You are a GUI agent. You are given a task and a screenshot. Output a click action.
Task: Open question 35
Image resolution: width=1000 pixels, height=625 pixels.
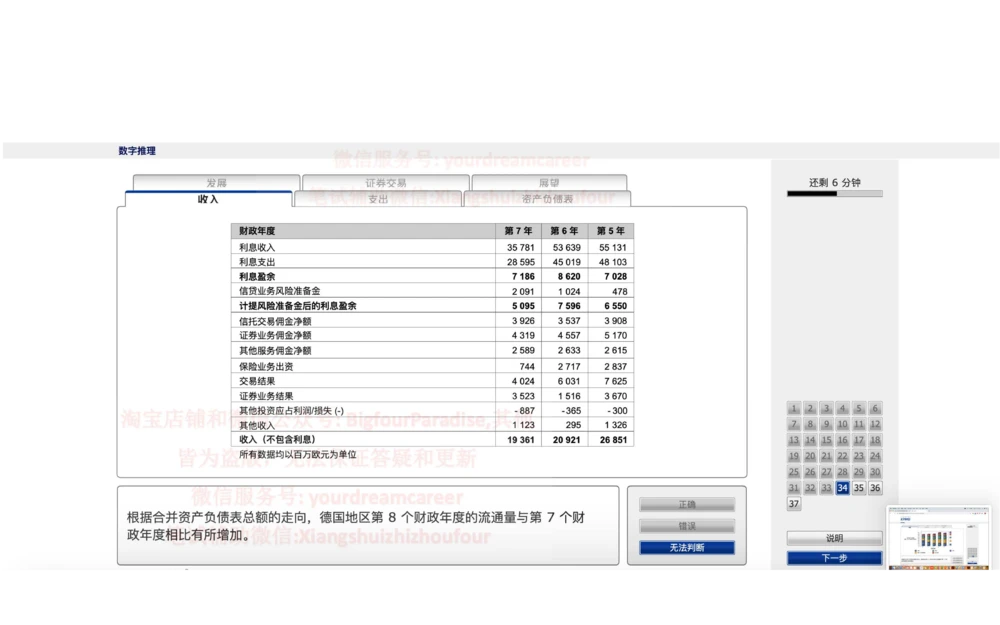point(859,487)
